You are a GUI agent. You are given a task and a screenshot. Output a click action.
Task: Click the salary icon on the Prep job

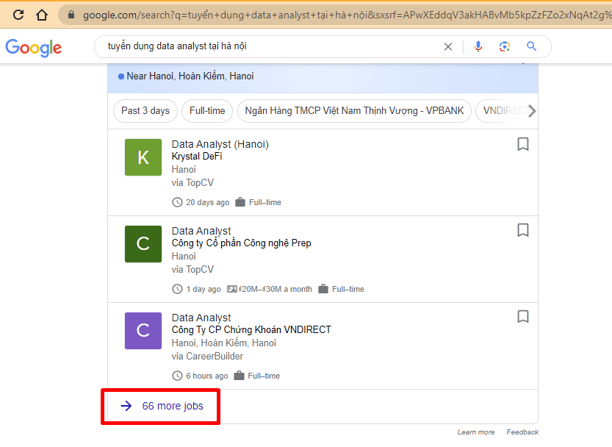pos(232,289)
